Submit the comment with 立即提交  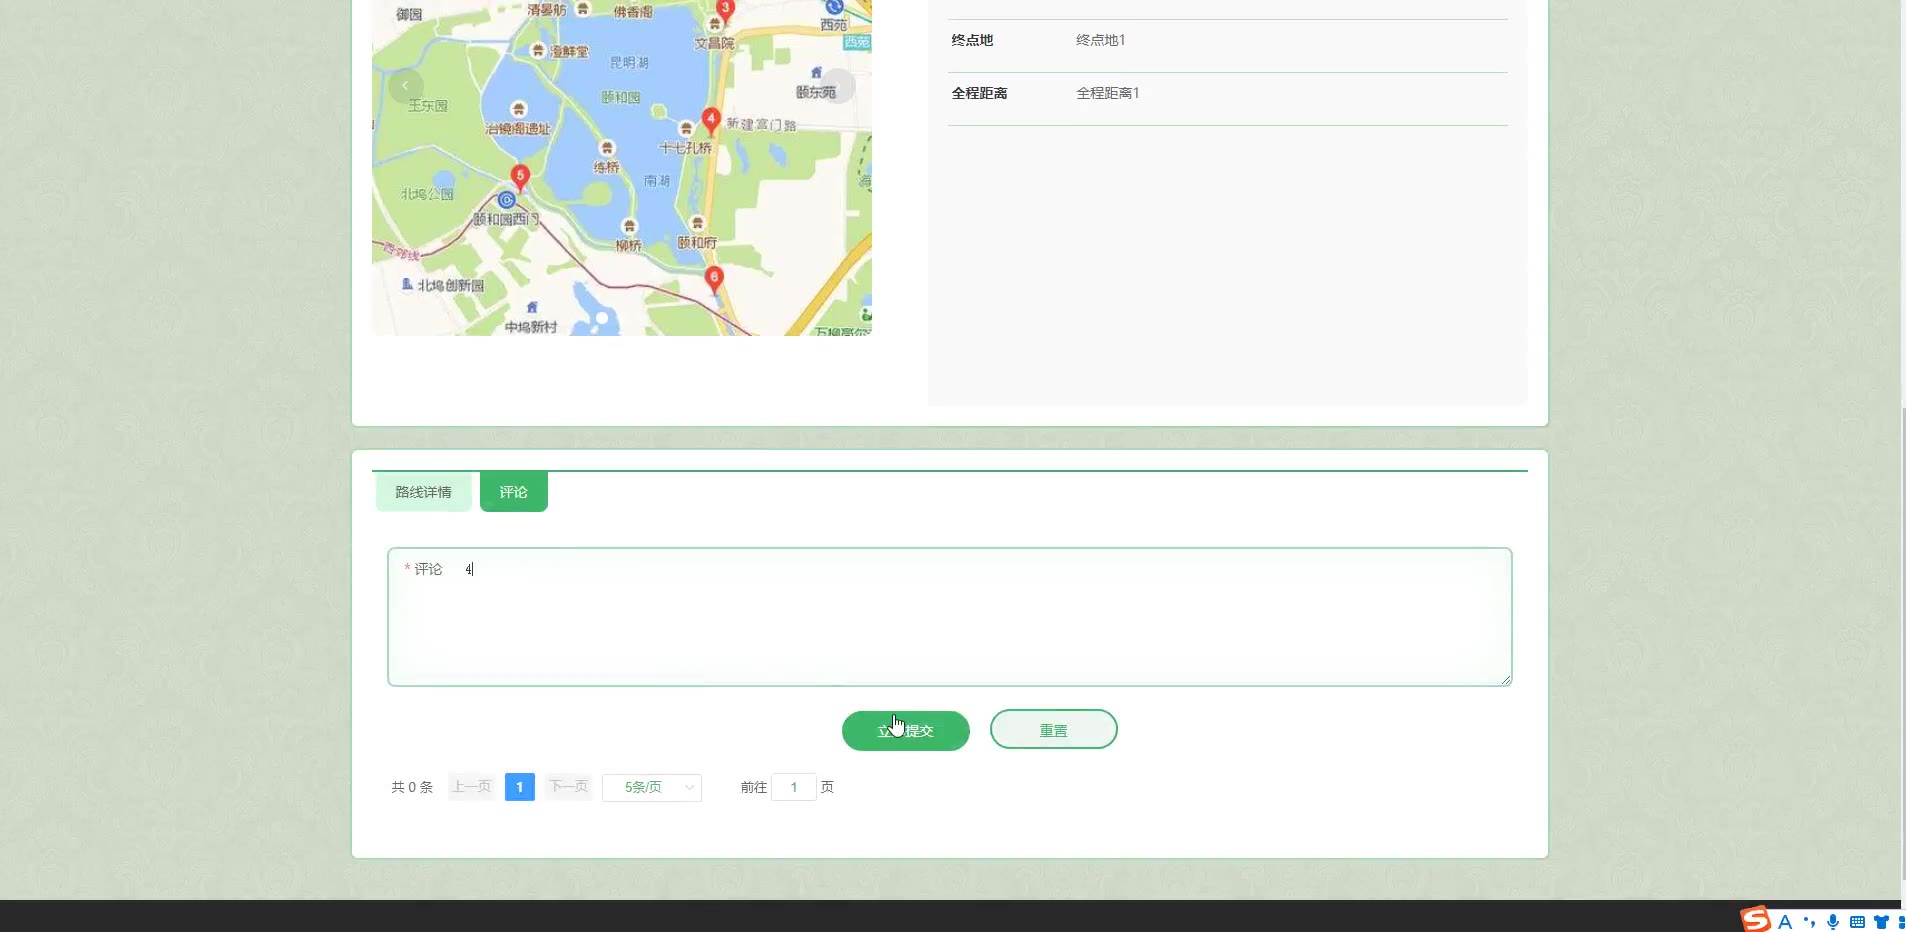click(906, 730)
